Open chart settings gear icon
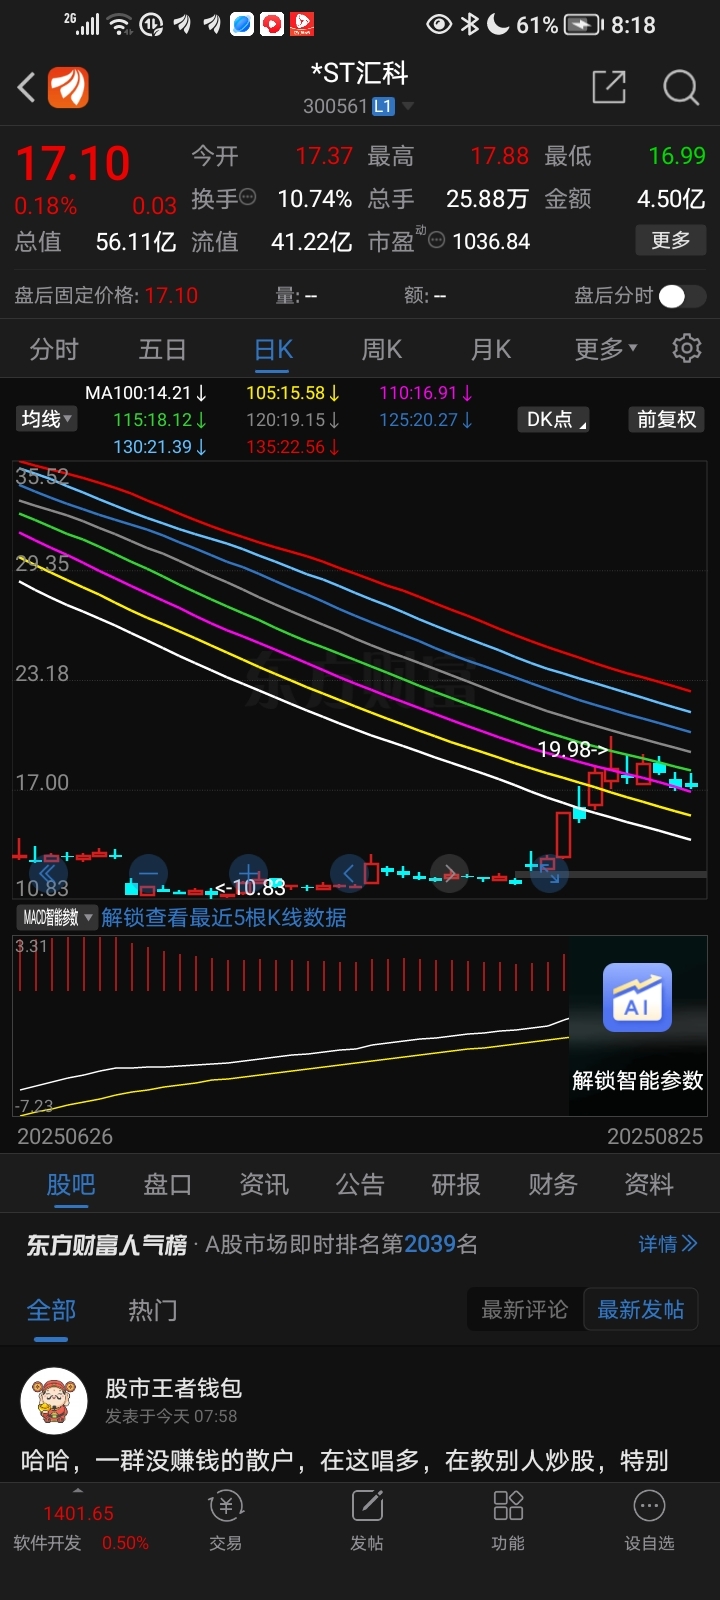Image resolution: width=720 pixels, height=1600 pixels. click(686, 348)
